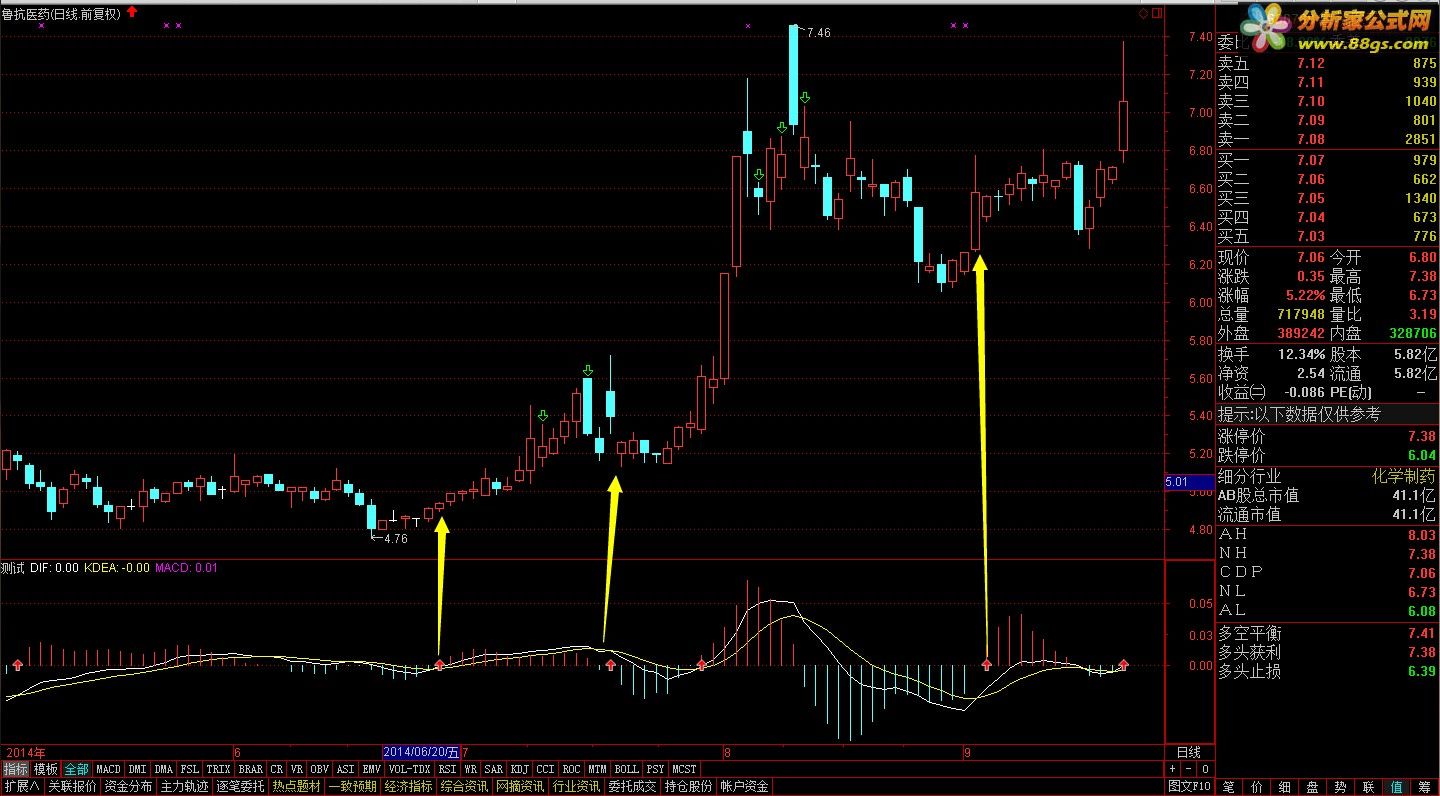Click the red square icon above the price scale
The height and width of the screenshot is (796, 1440).
click(x=1157, y=14)
